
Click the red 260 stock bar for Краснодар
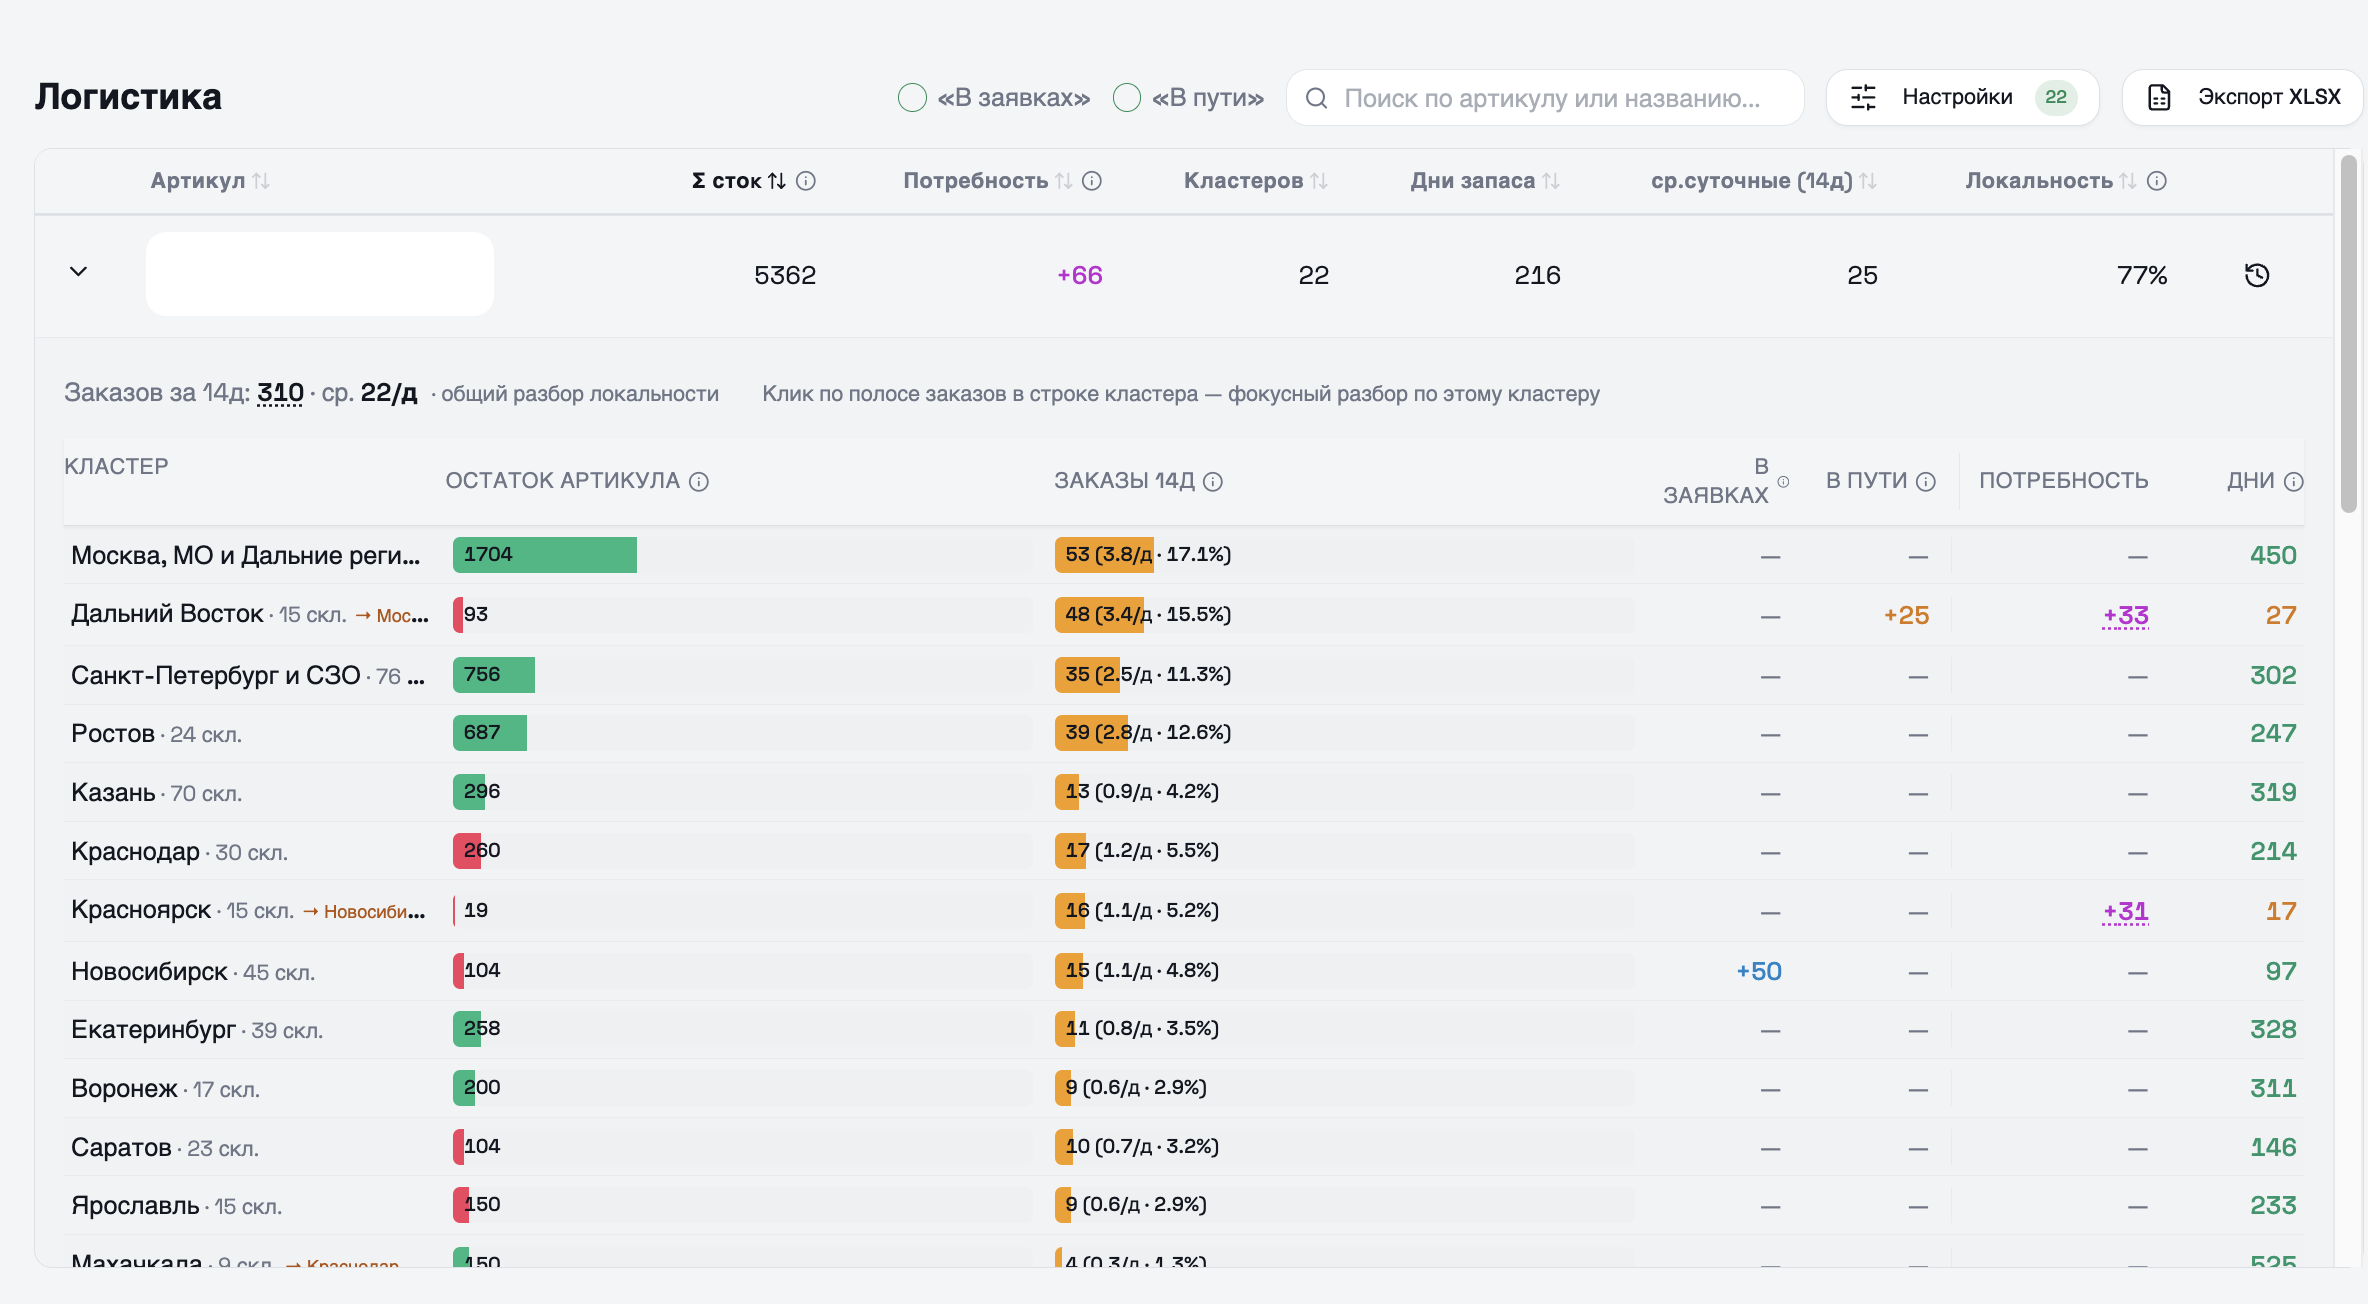[467, 851]
